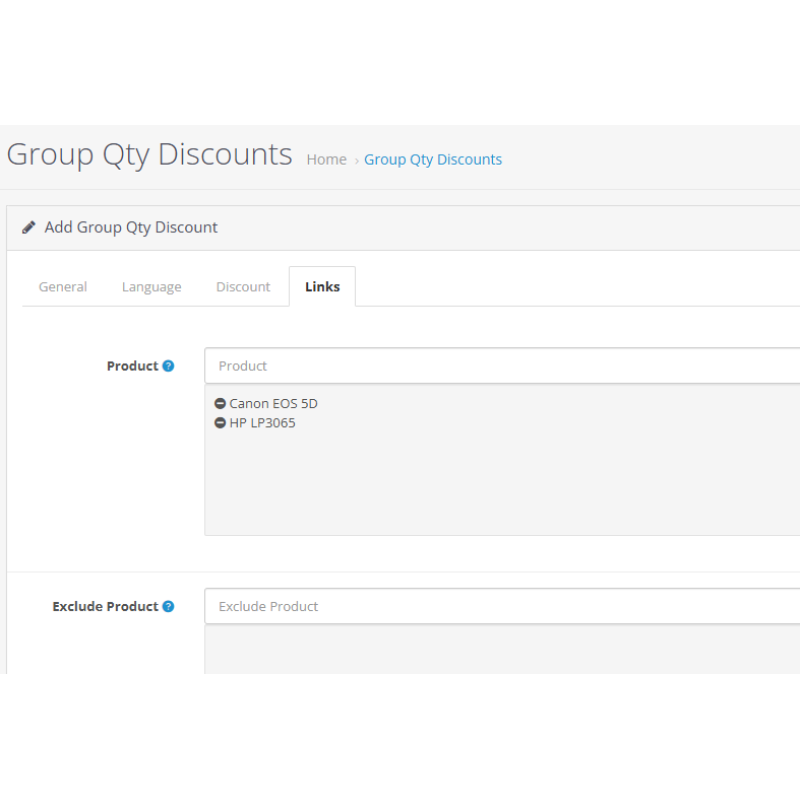The width and height of the screenshot is (800, 800).
Task: Click the help icon beside Product label
Action: [168, 366]
